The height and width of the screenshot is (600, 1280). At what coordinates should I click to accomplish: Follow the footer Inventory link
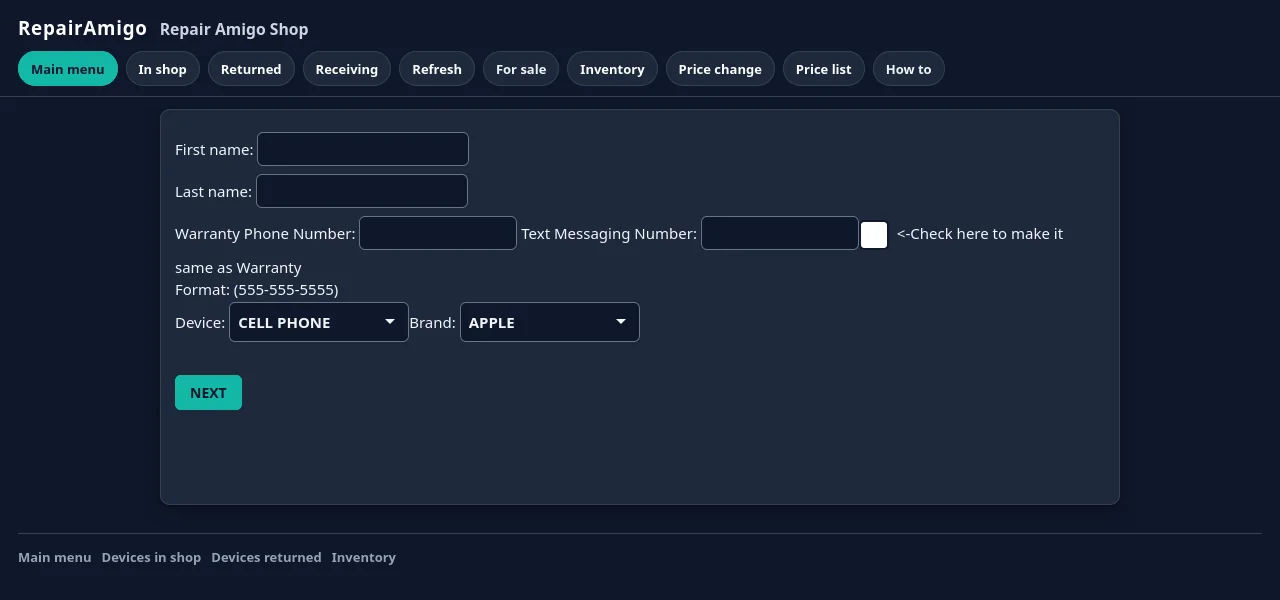point(364,557)
